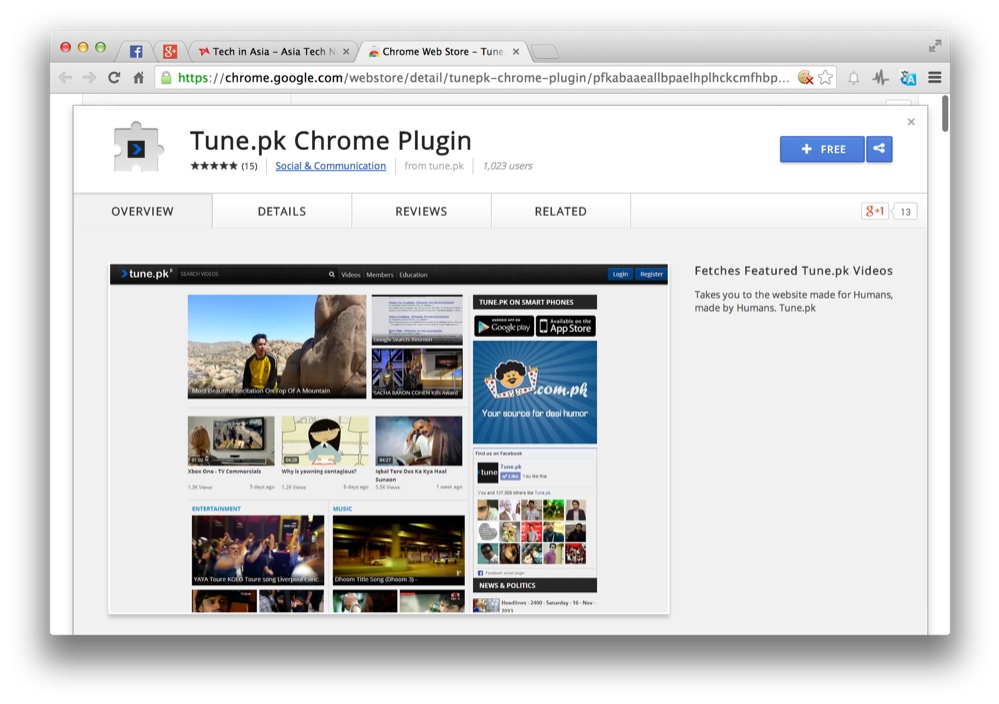The width and height of the screenshot is (999, 704).
Task: Click the +1 count showing 13
Action: point(905,212)
